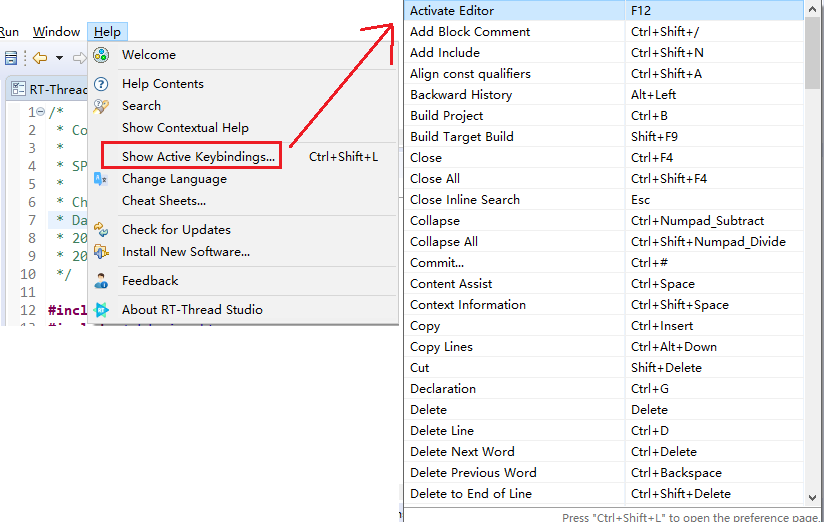The width and height of the screenshot is (827, 525).
Task: Select the Commit... row
Action: pos(604,263)
